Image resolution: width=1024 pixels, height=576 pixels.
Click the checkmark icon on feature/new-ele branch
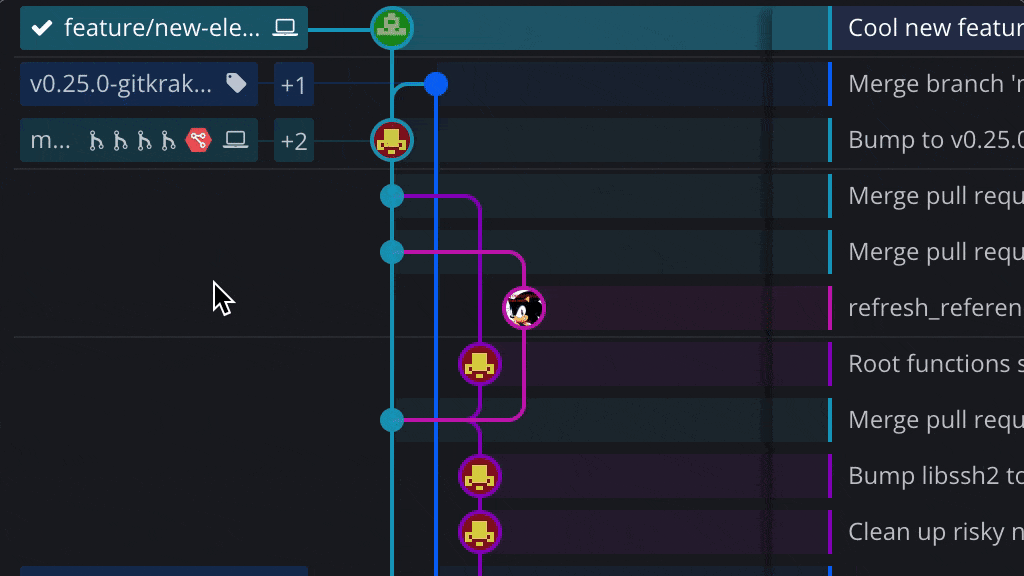coord(42,28)
